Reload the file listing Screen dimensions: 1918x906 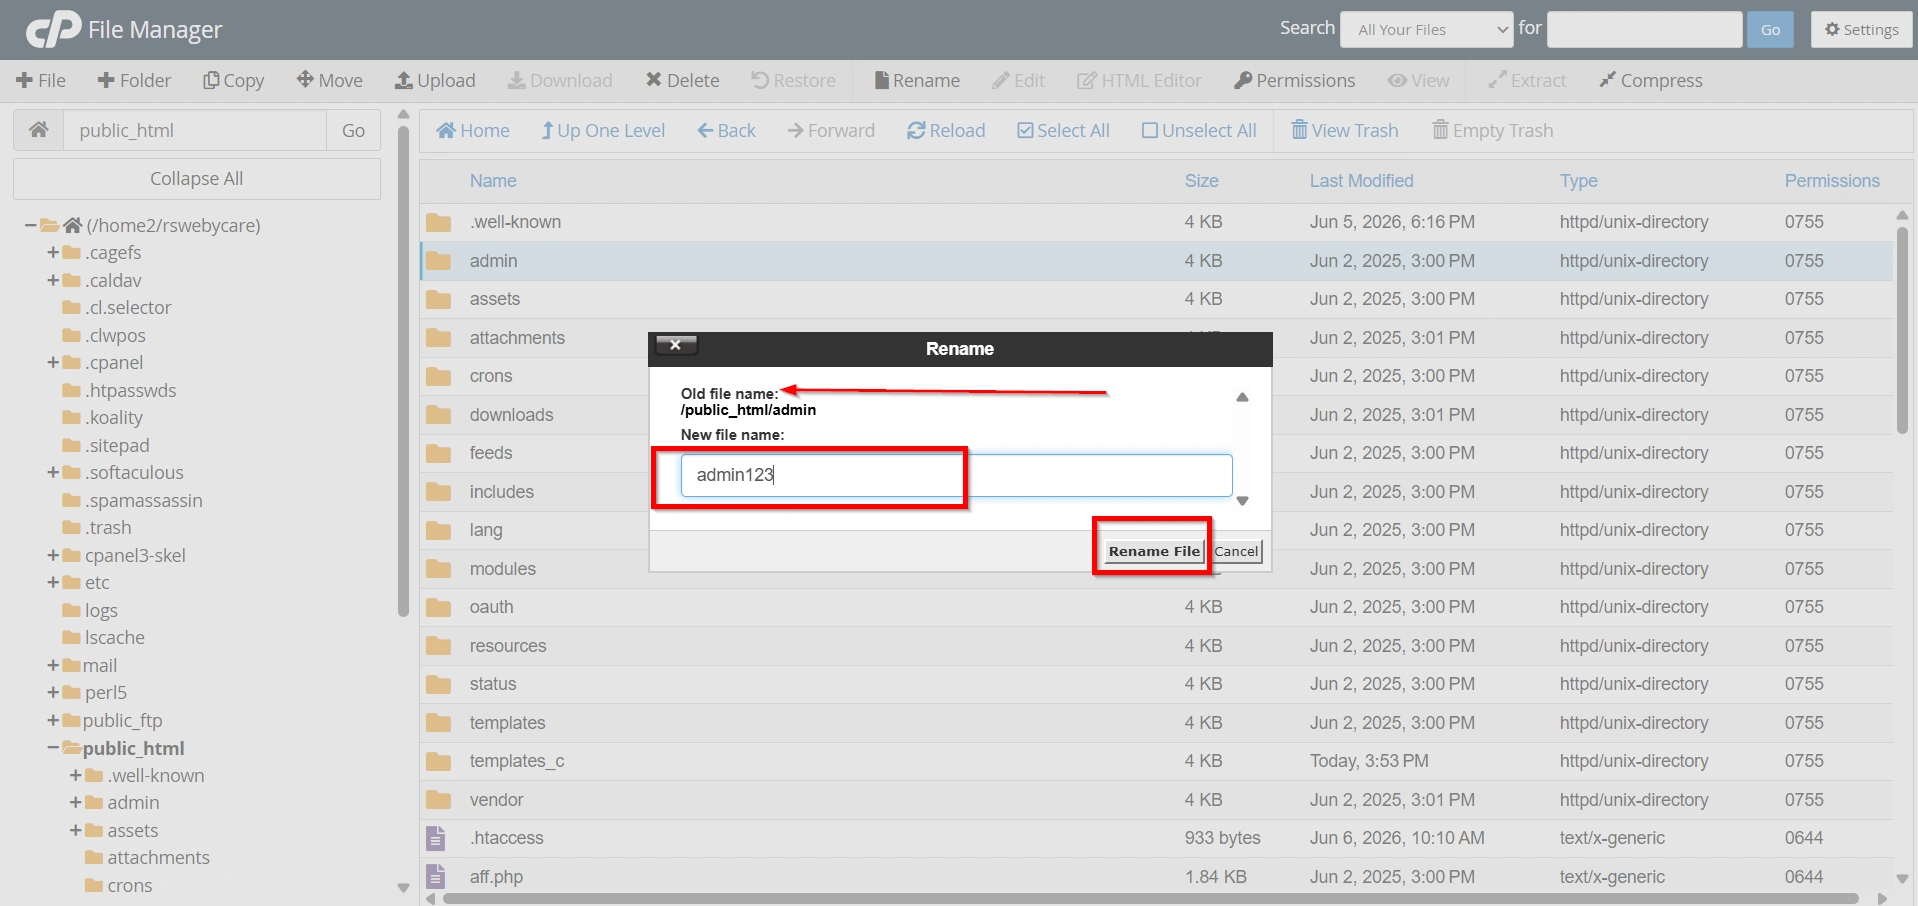[x=946, y=130]
